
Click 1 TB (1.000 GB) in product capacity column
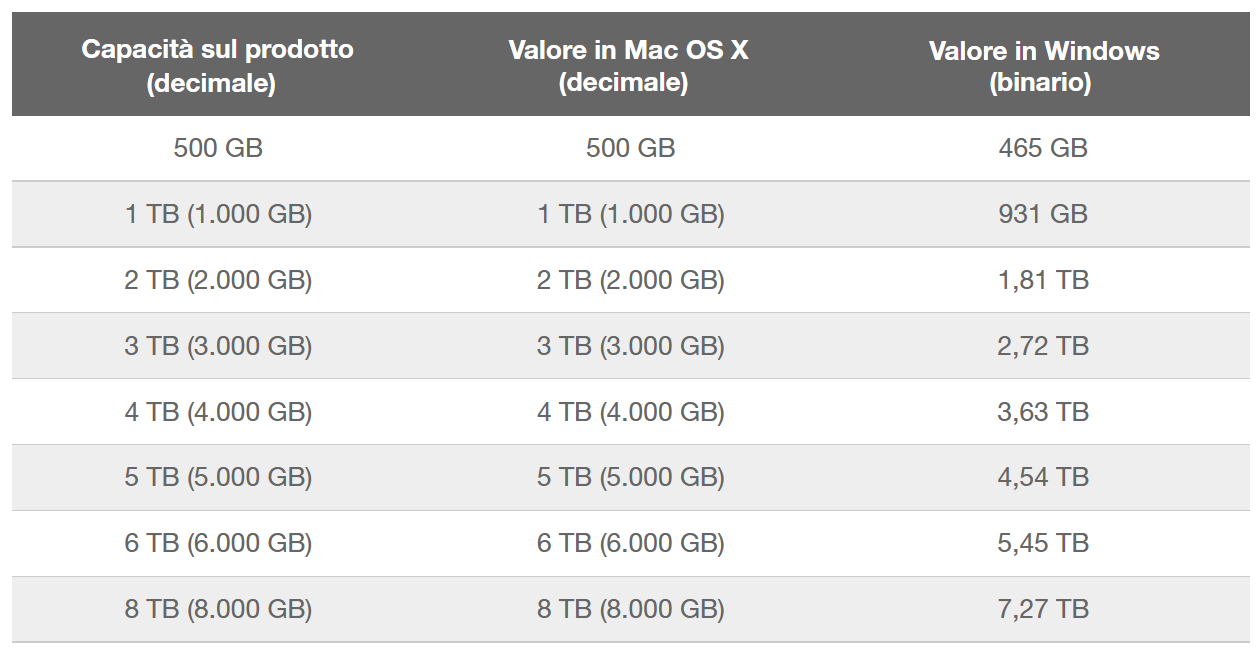point(218,214)
